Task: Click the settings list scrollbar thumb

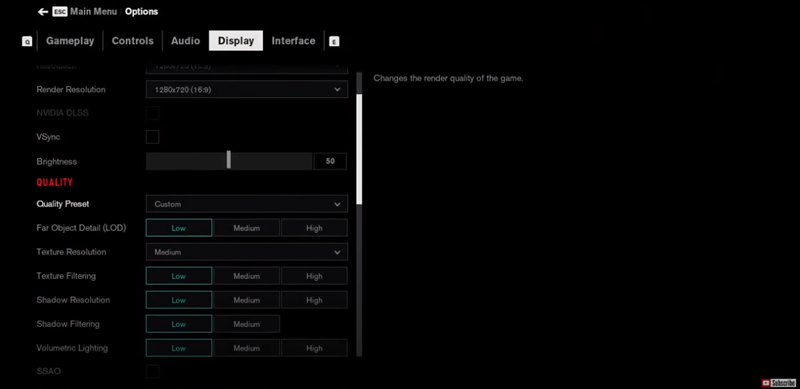Action: [x=359, y=149]
